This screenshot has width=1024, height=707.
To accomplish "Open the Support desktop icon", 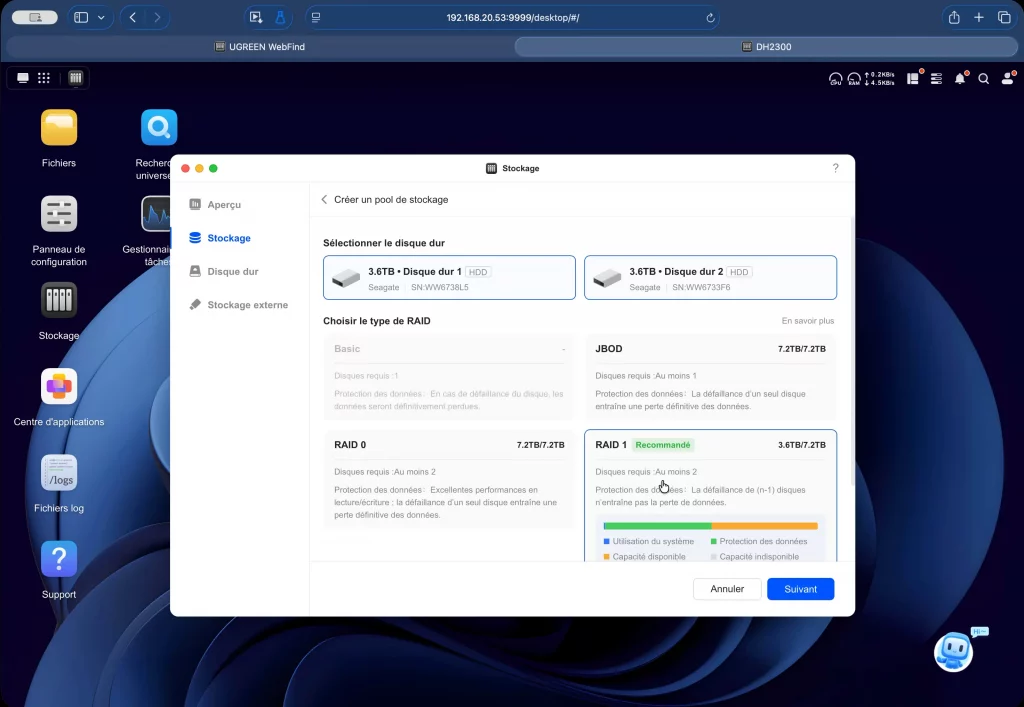I will 59,559.
